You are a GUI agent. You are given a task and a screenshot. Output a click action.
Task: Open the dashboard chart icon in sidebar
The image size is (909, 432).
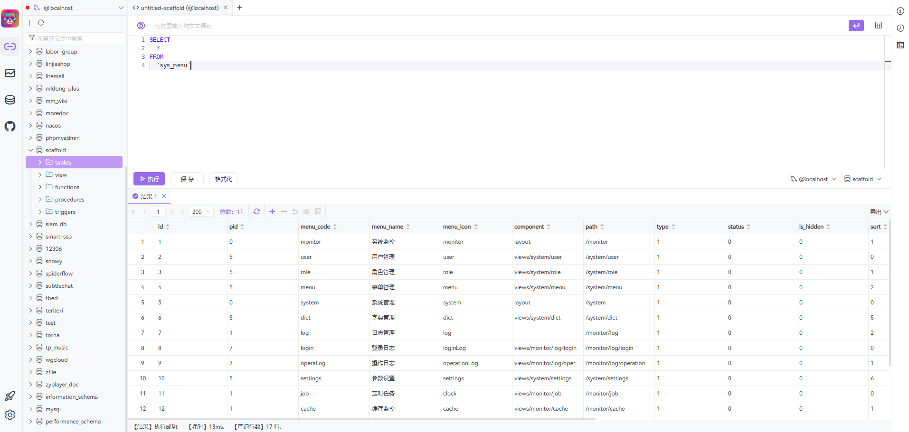coord(10,73)
